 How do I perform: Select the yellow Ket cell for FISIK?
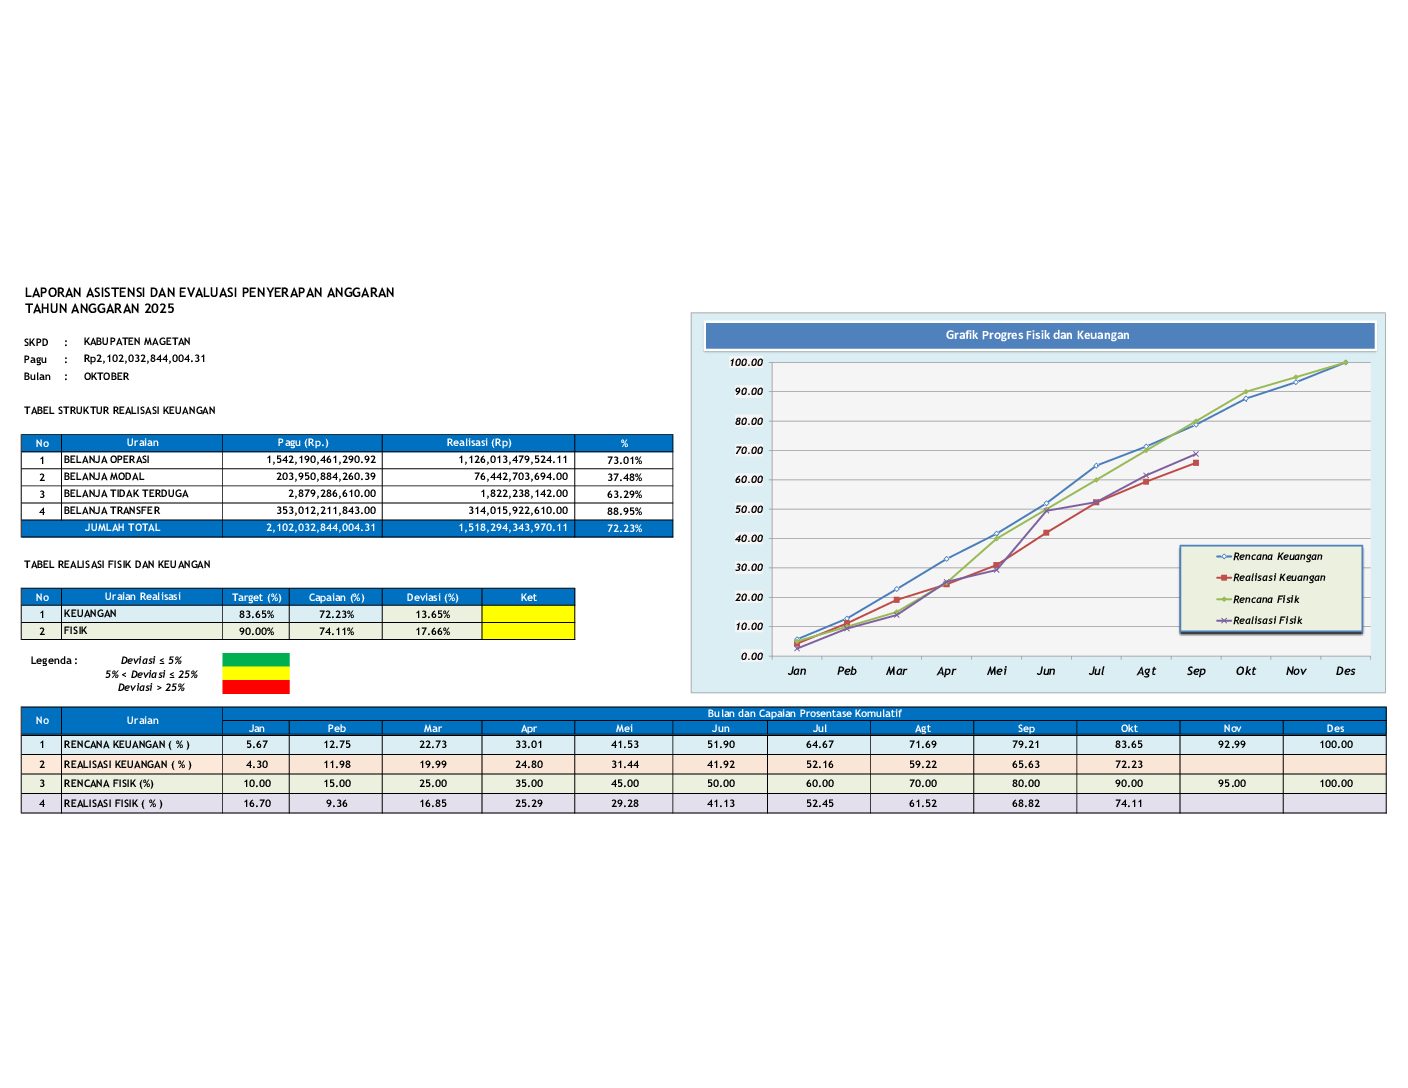(x=528, y=631)
